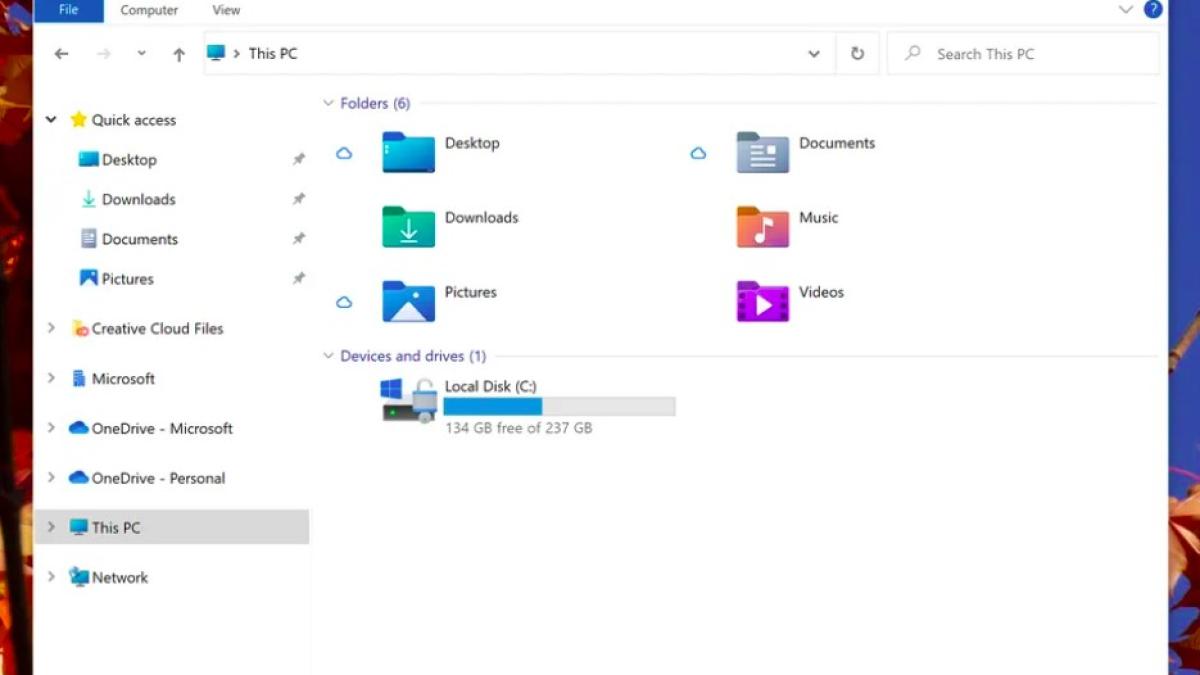Select Network in the sidebar
This screenshot has width=1200, height=675.
point(121,577)
